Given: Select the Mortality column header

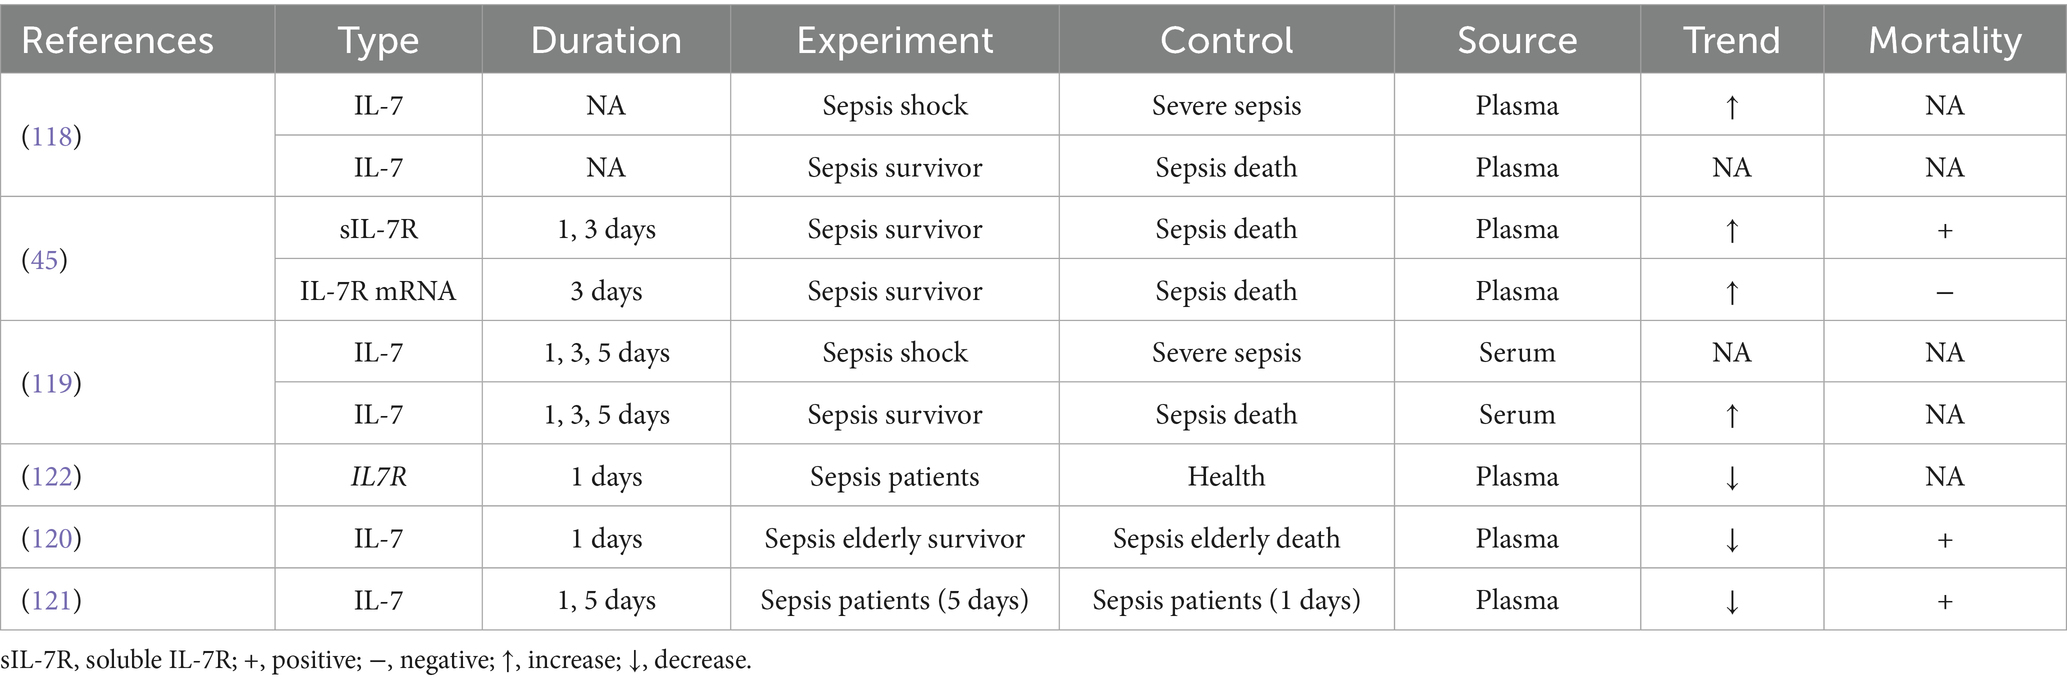Looking at the screenshot, I should point(1945,40).
